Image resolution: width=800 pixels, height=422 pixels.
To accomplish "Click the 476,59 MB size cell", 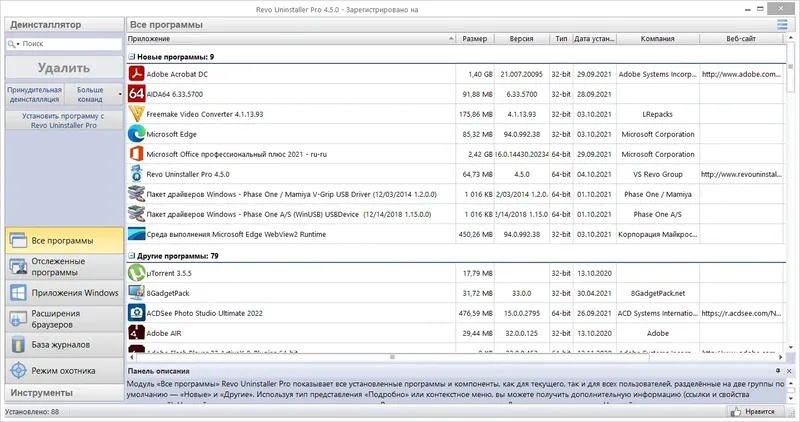I will click(x=476, y=313).
